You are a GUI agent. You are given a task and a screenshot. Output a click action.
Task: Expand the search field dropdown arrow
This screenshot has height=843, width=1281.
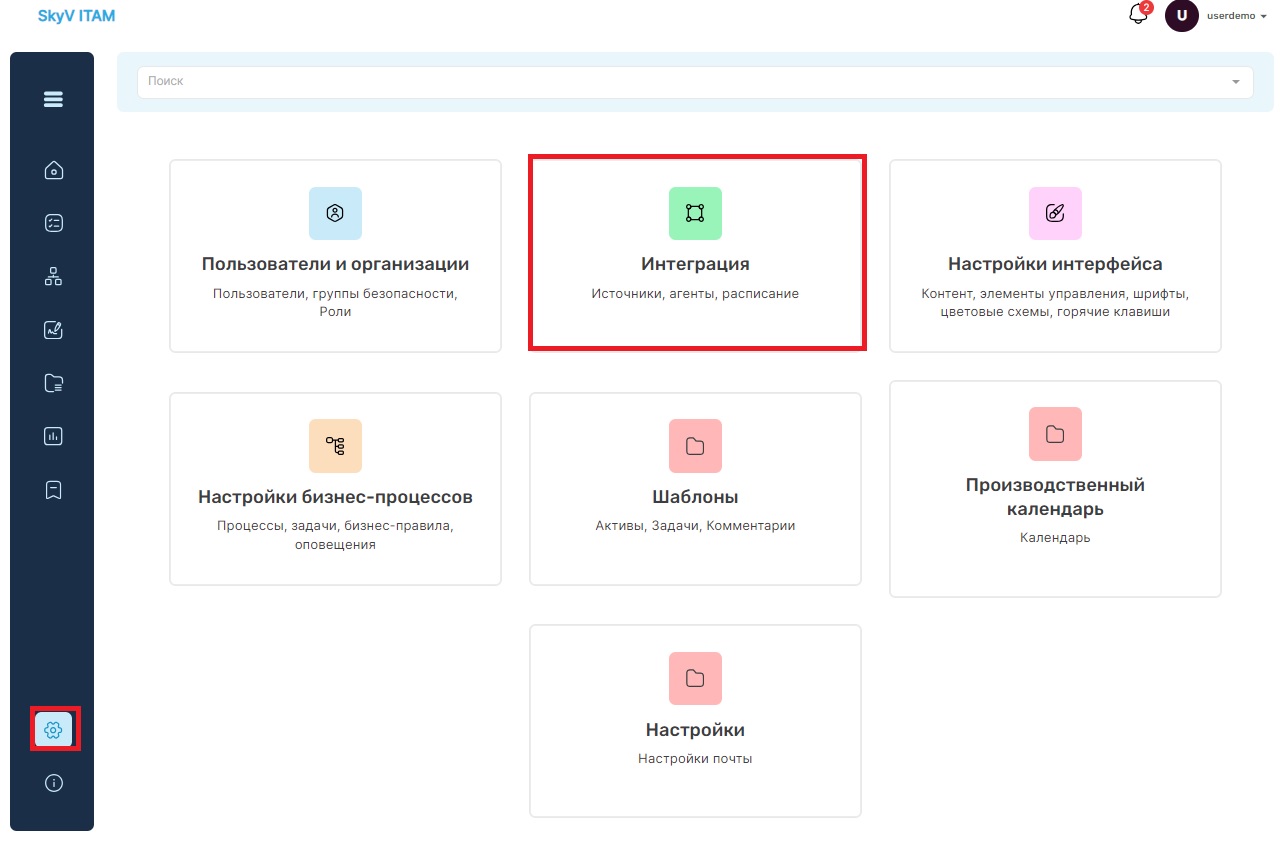coord(1236,82)
